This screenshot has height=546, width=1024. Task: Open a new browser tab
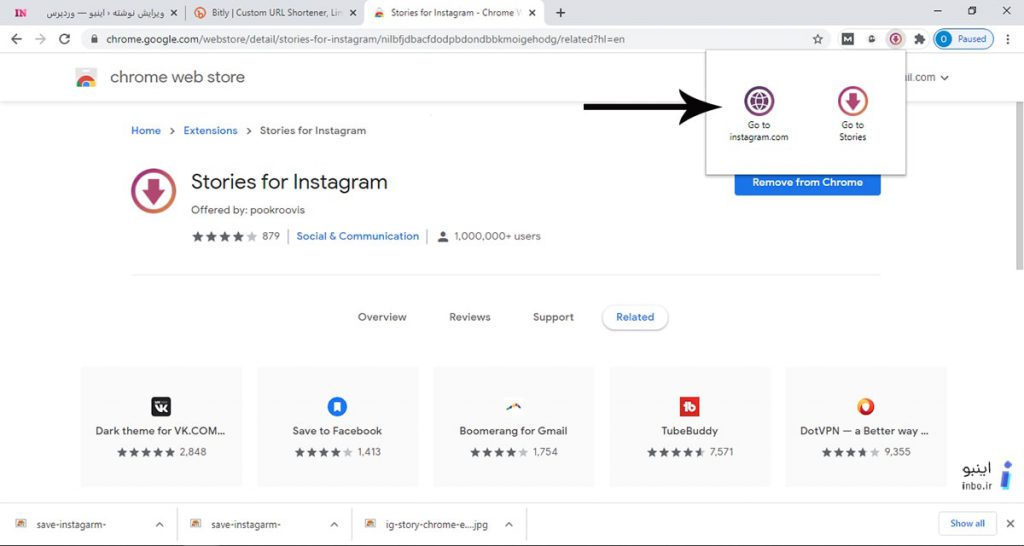tap(560, 12)
